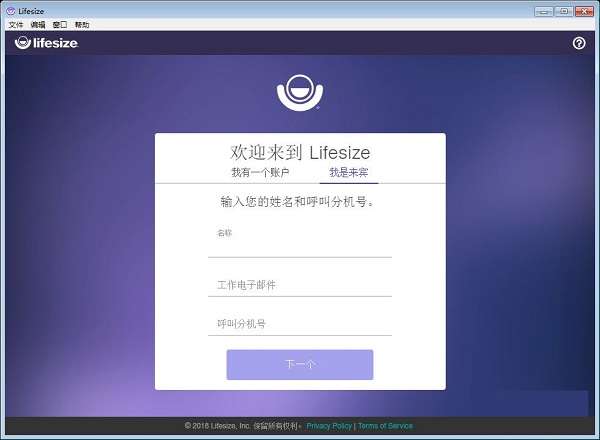Click the Lifesize app icon in title bar
The width and height of the screenshot is (600, 440).
[11, 11]
